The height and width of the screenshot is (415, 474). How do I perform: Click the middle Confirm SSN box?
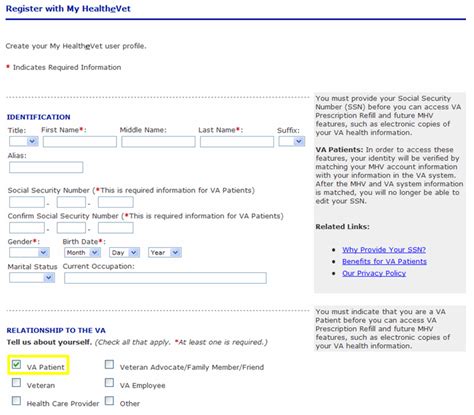71,228
